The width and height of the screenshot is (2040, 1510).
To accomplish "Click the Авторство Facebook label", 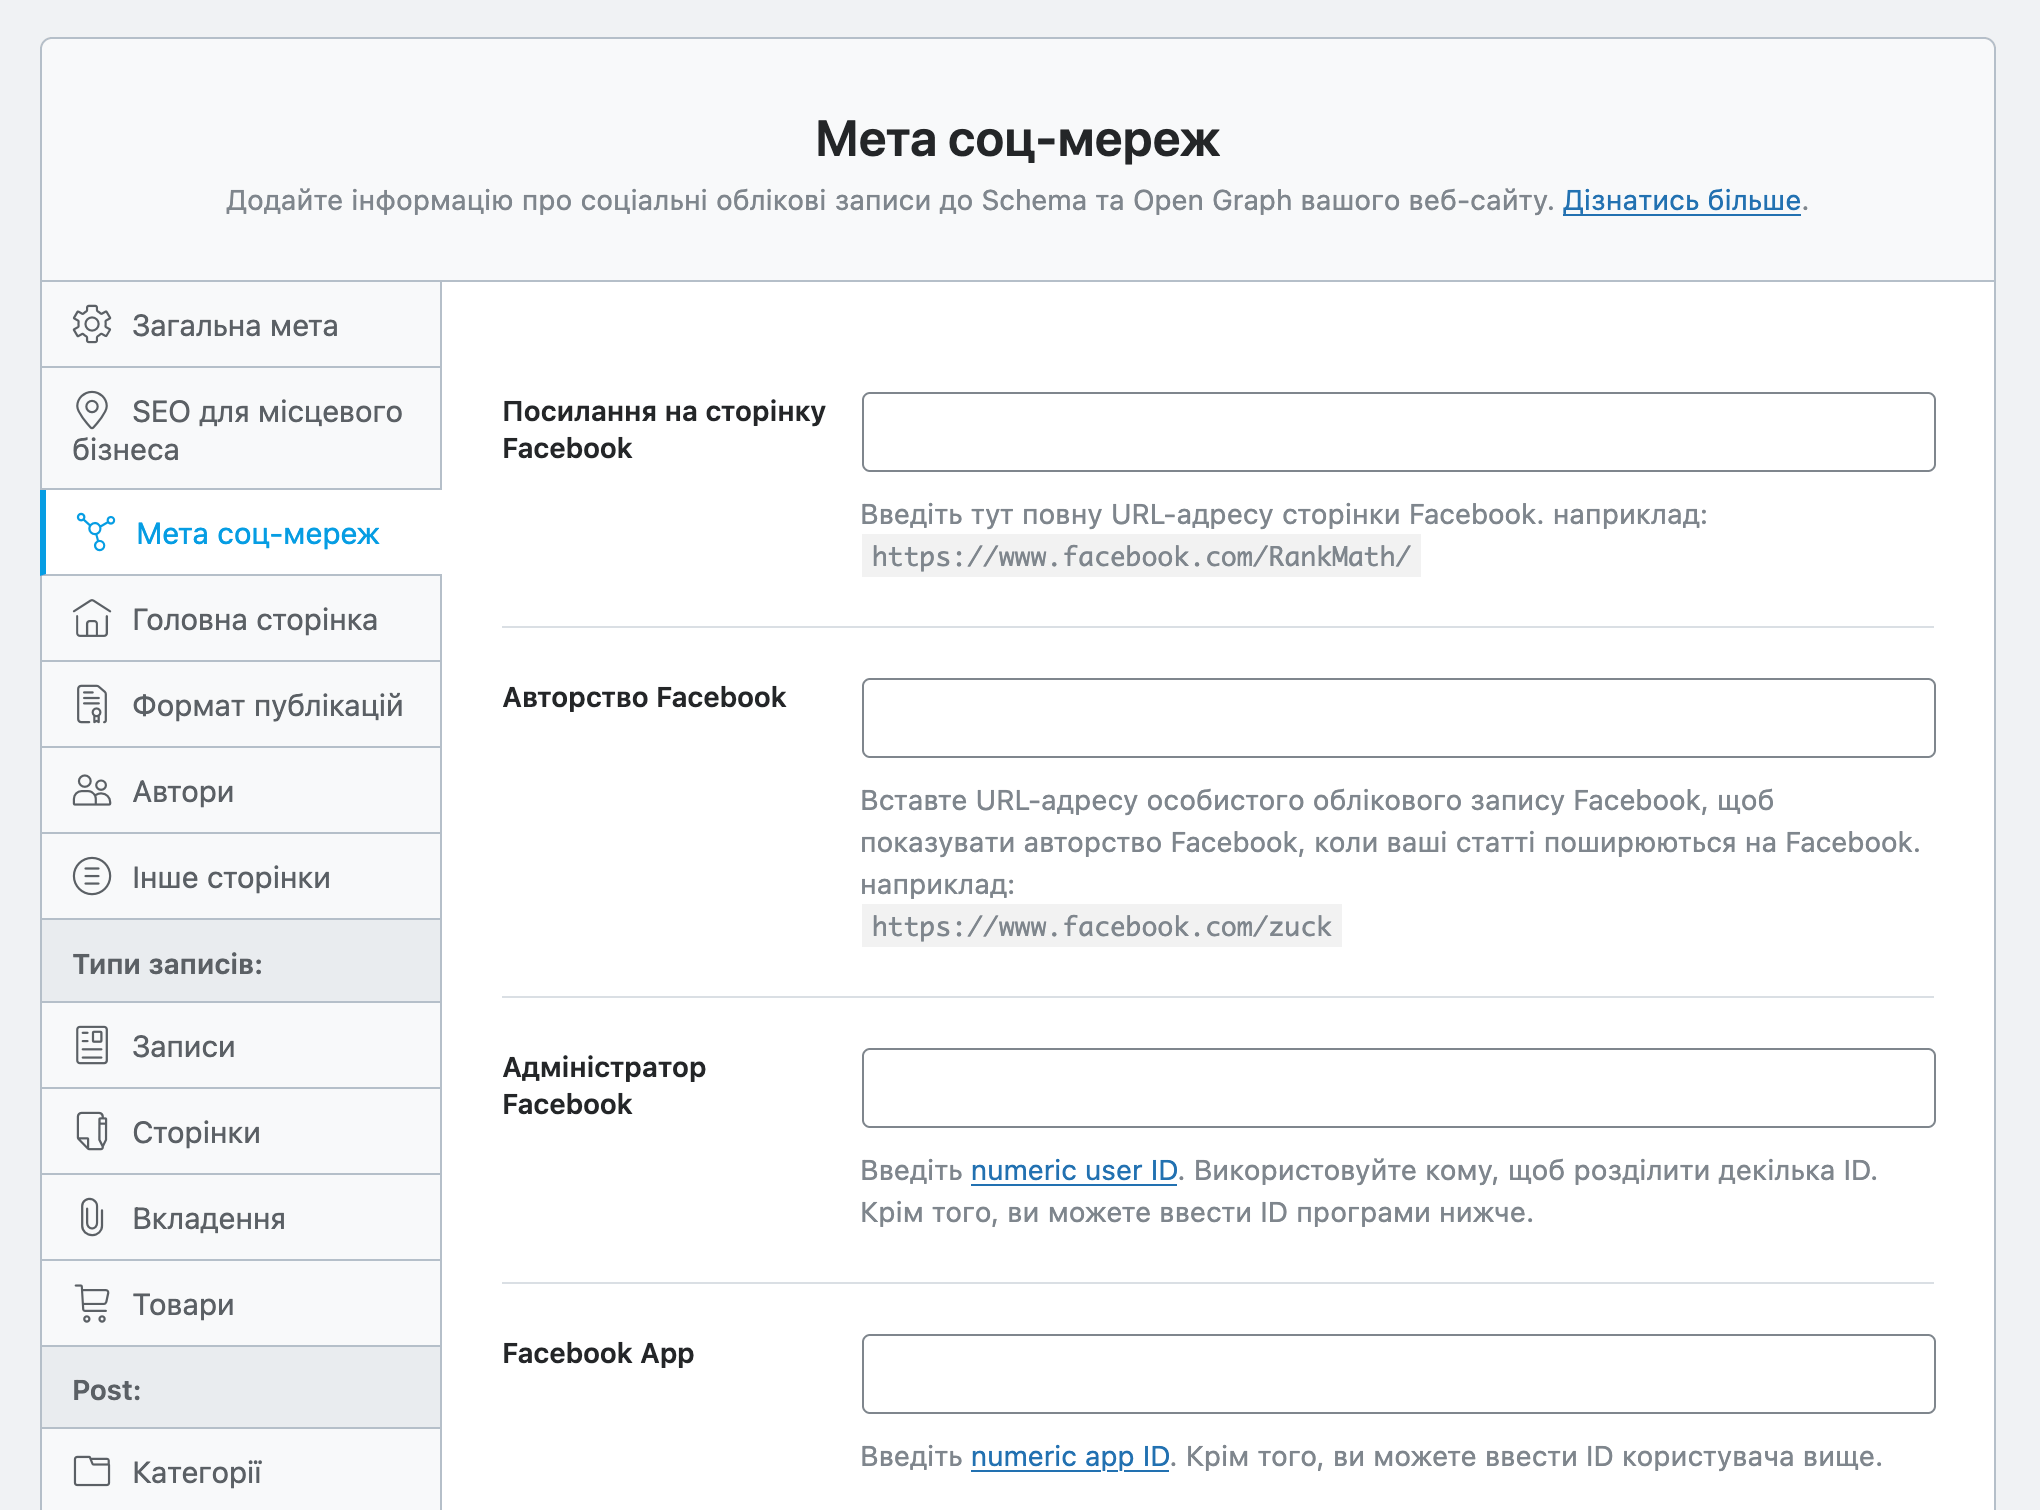I will [644, 697].
